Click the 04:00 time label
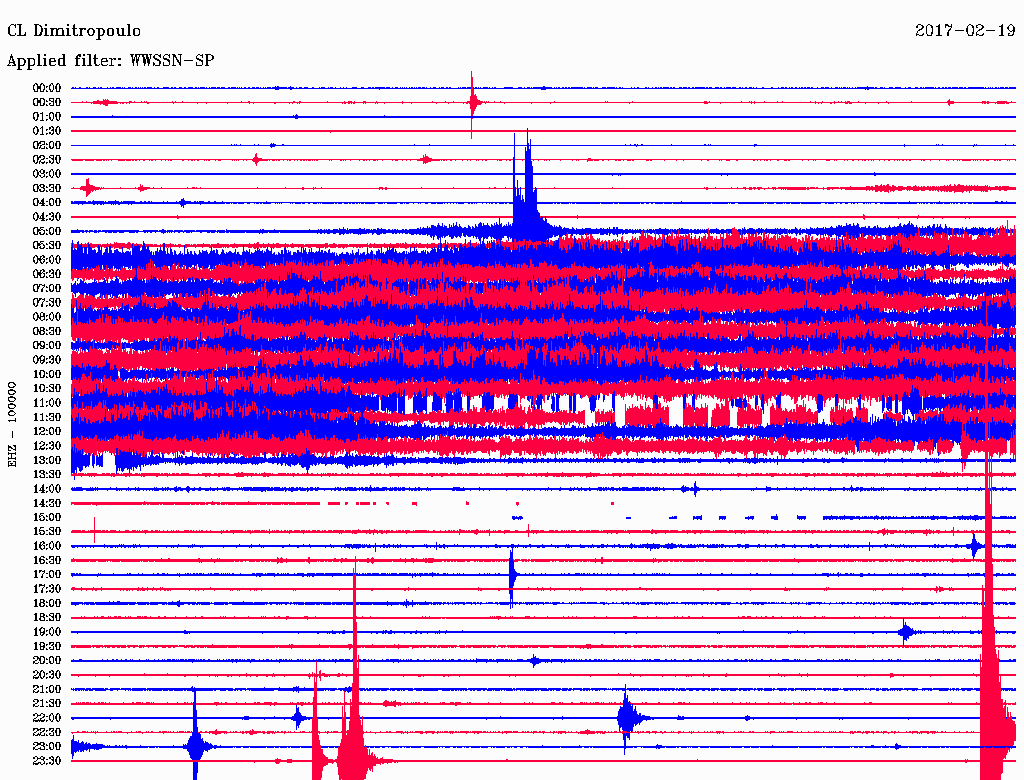This screenshot has height=780, width=1024. point(47,203)
